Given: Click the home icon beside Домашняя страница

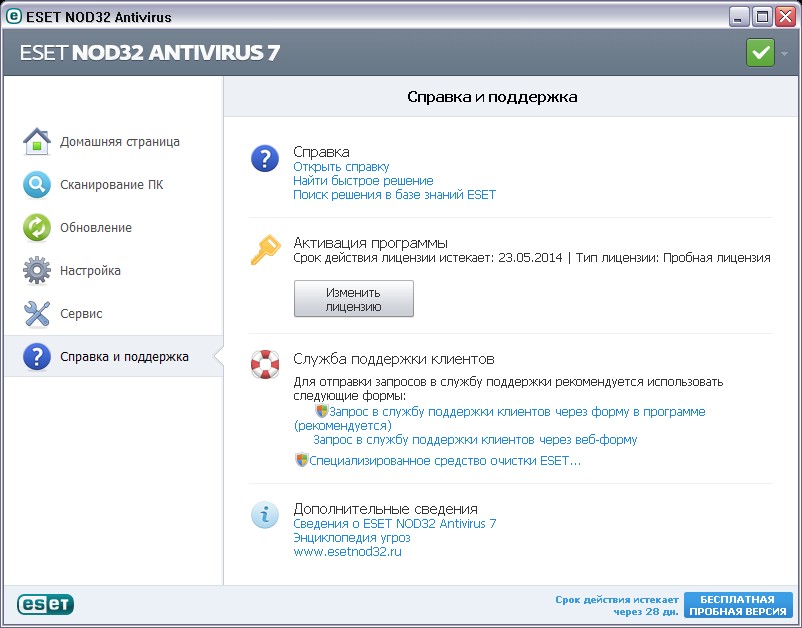Looking at the screenshot, I should coord(37,142).
